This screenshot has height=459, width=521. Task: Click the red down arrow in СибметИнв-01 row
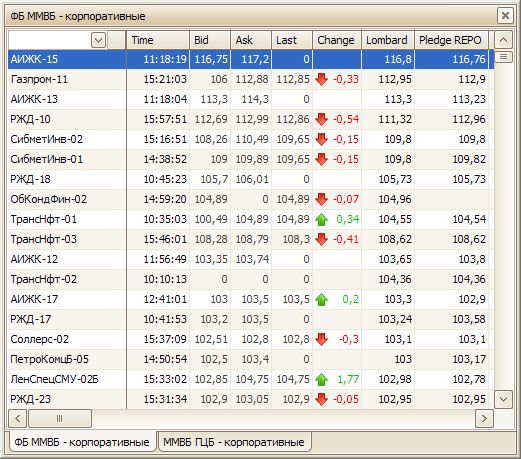[321, 159]
